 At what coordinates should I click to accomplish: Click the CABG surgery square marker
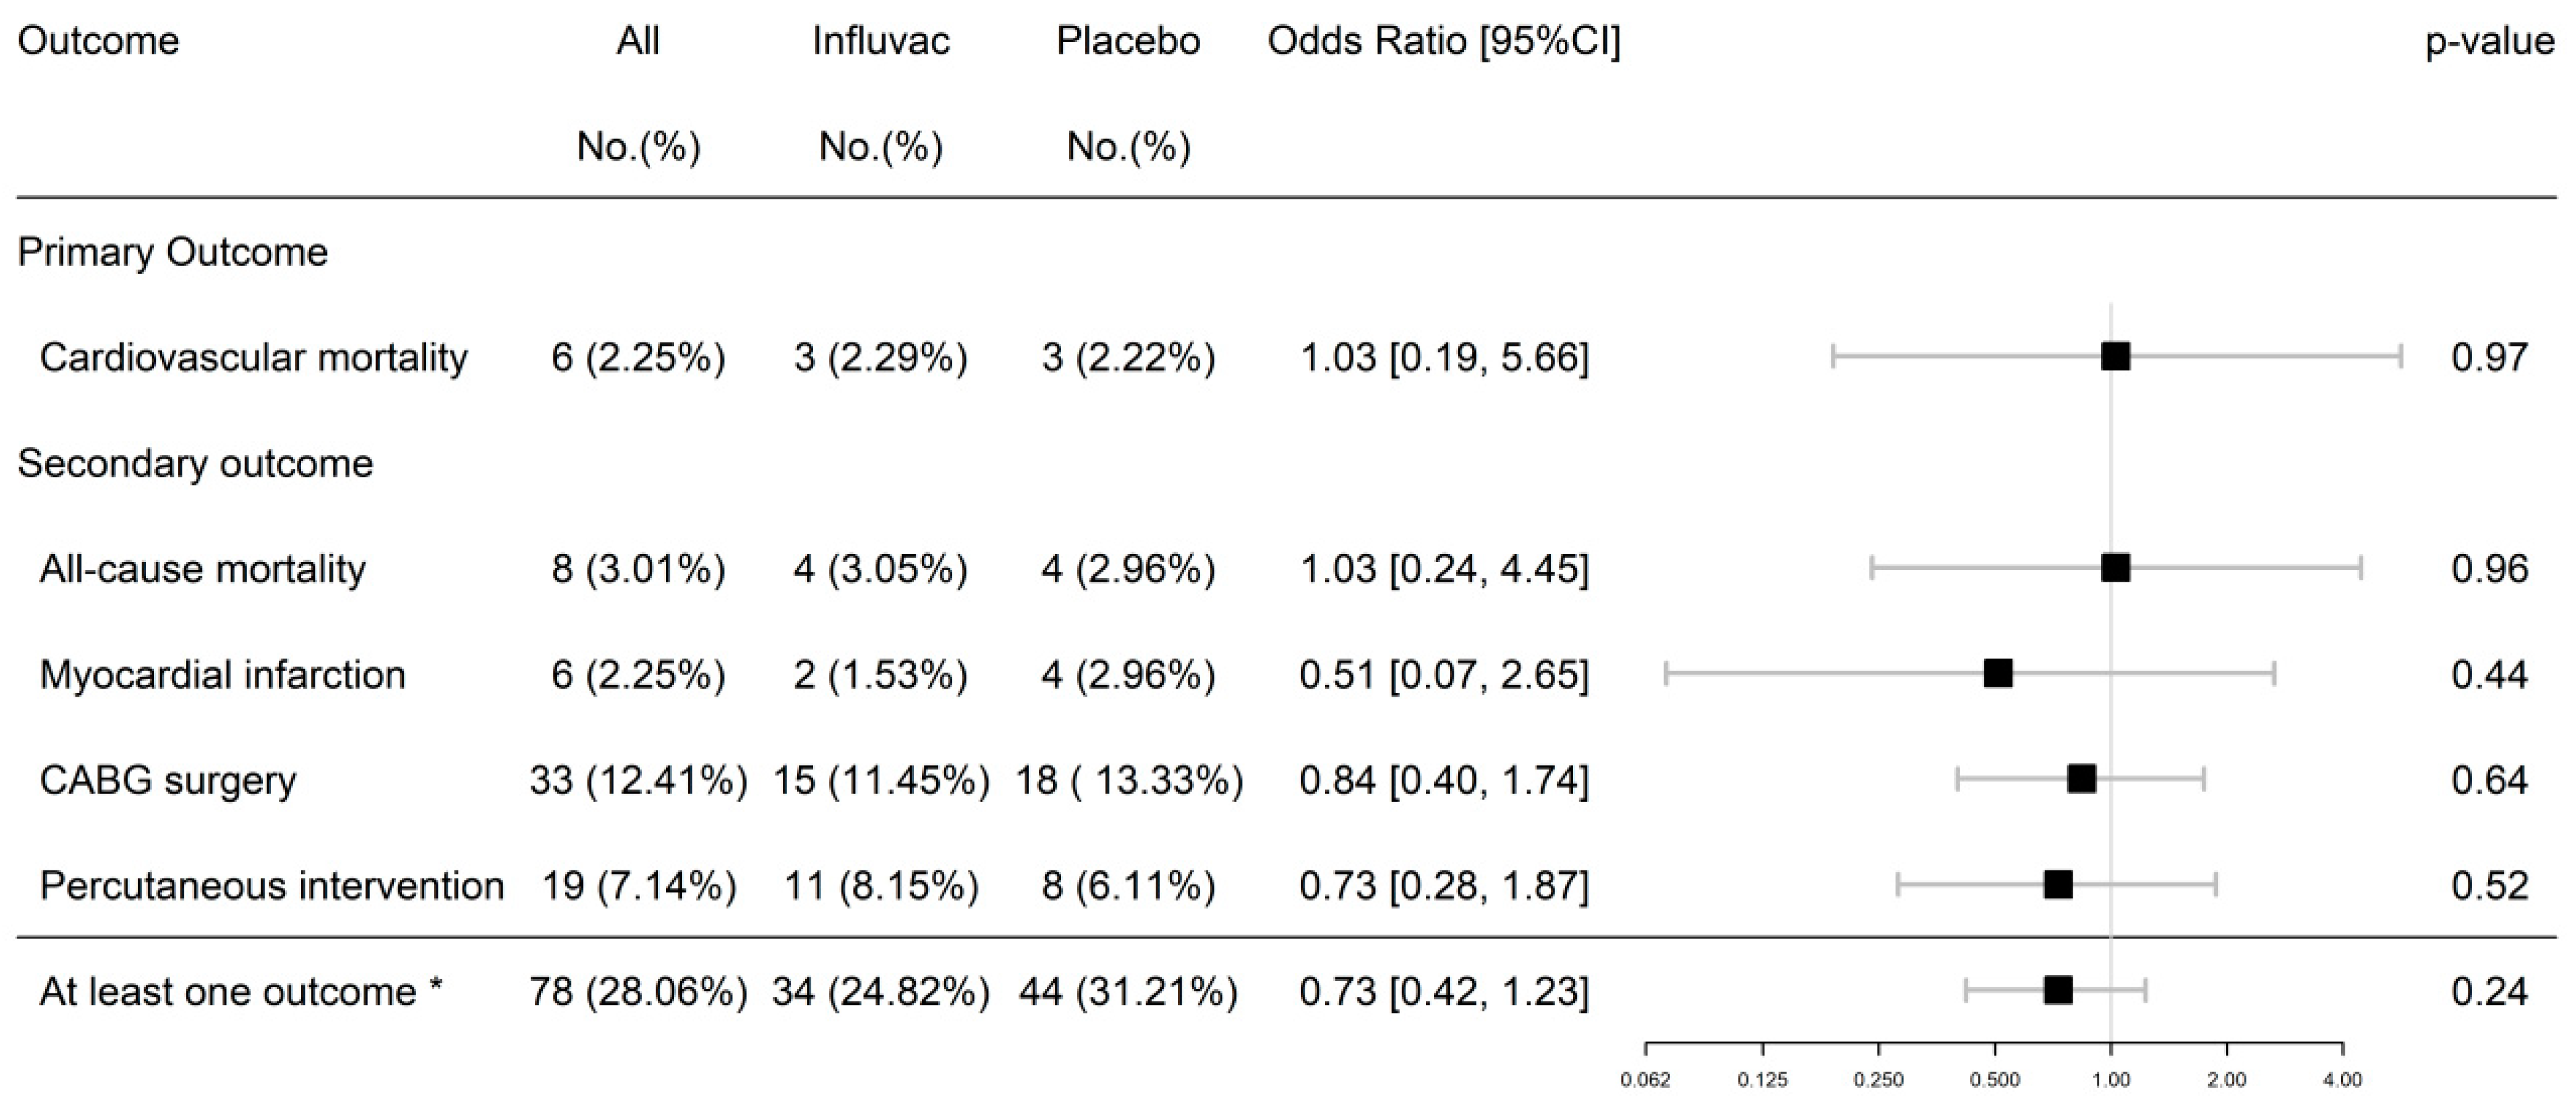tap(2081, 779)
